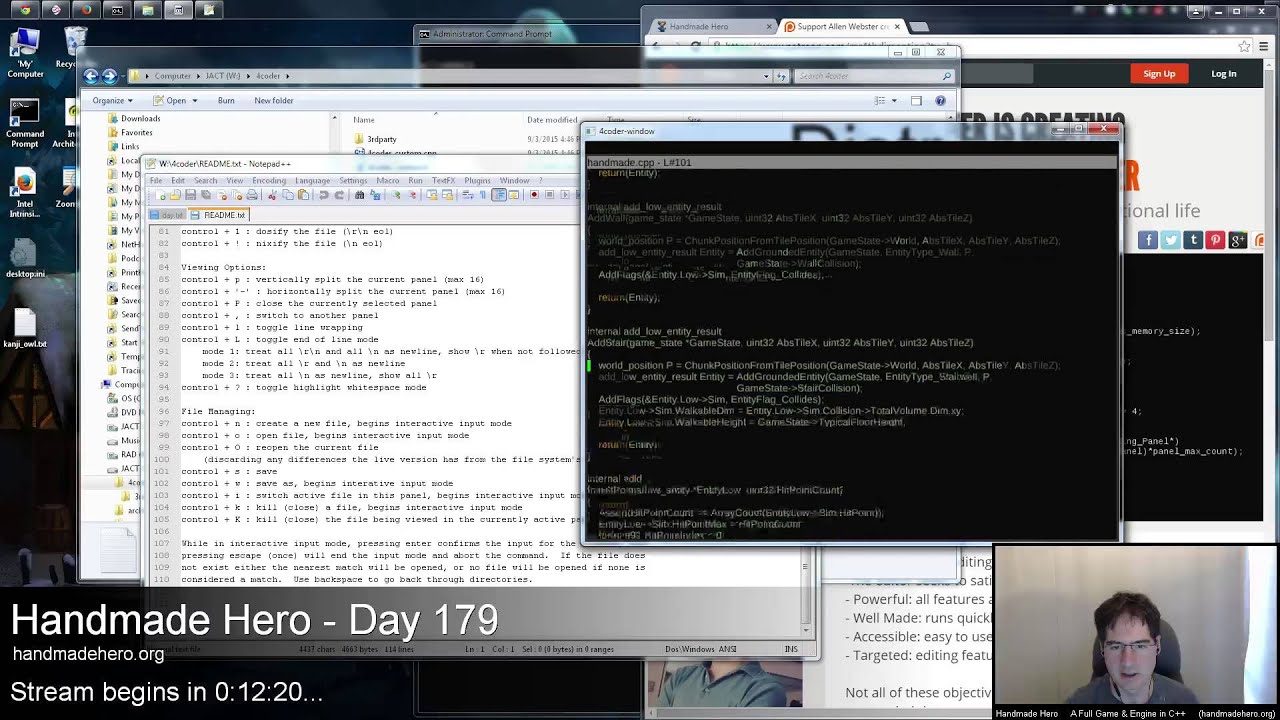Screen dimensions: 1280x720
Task: Create new file in Notepad++ toolbar
Action: [160, 195]
